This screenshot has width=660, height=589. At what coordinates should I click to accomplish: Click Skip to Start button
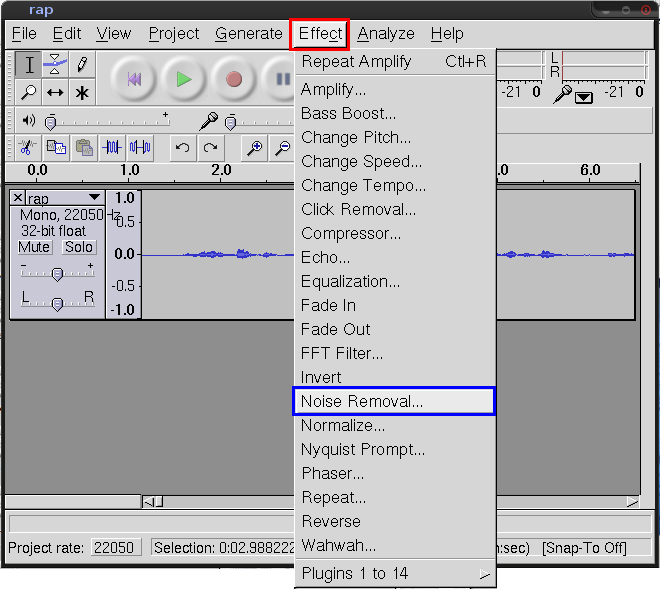point(134,79)
